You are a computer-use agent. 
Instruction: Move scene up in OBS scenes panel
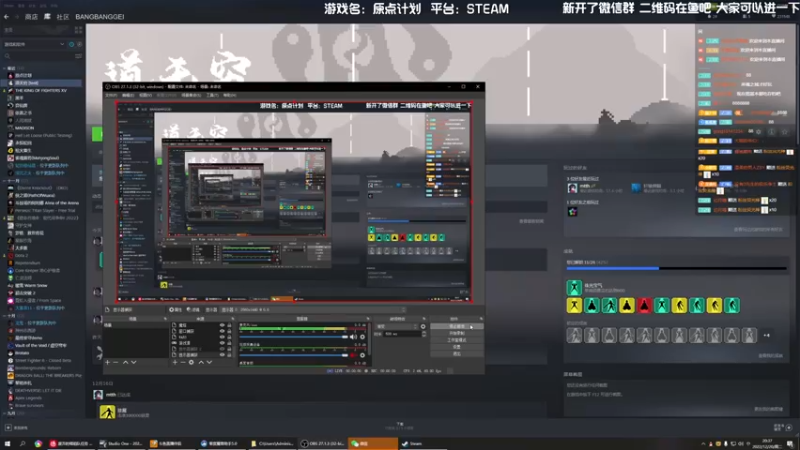click(126, 362)
